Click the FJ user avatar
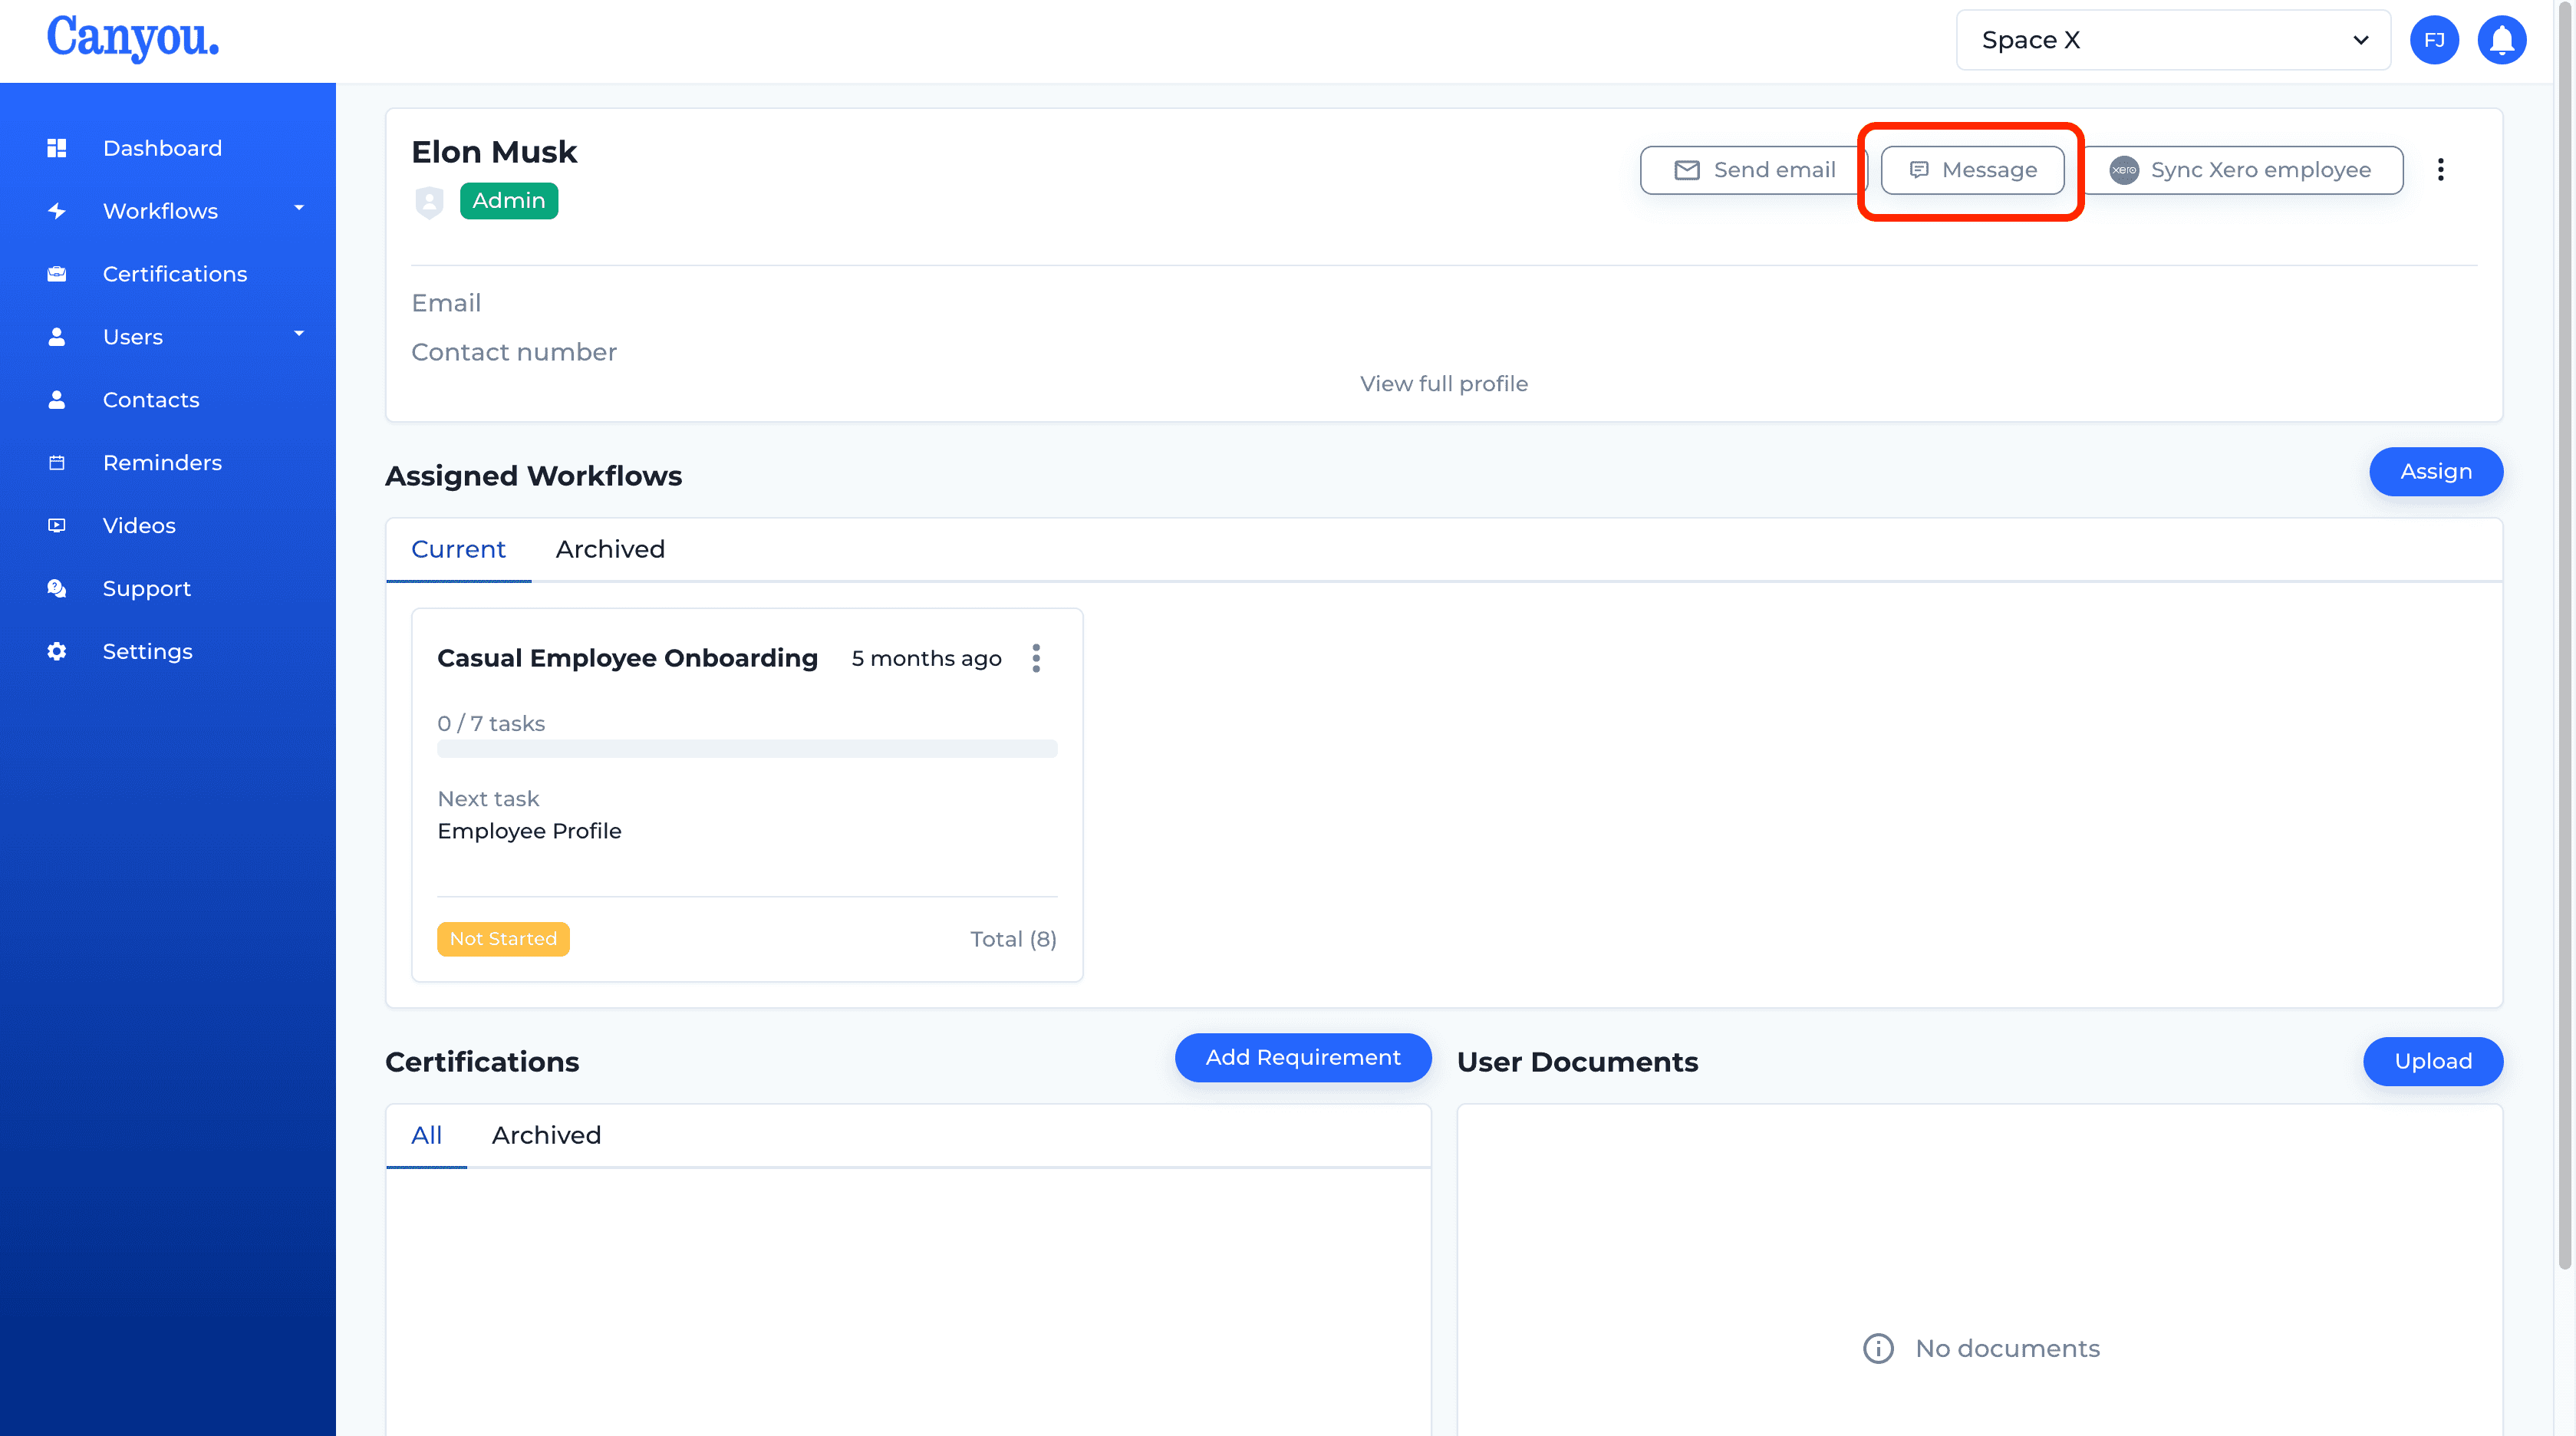The image size is (2576, 1436). point(2434,40)
